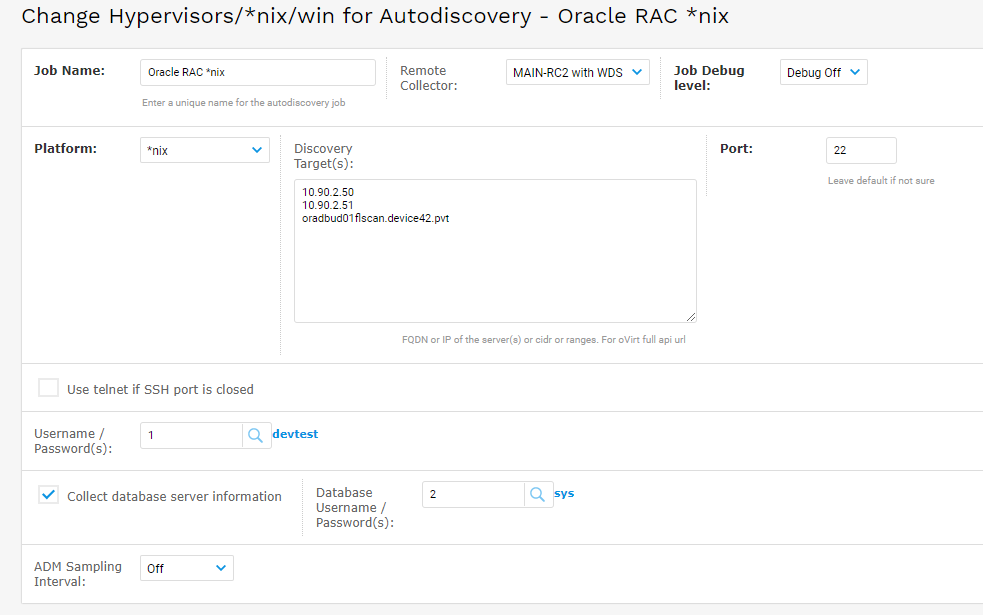This screenshot has width=983, height=615.
Task: Click the search icon beside the database credential field
Action: (538, 494)
